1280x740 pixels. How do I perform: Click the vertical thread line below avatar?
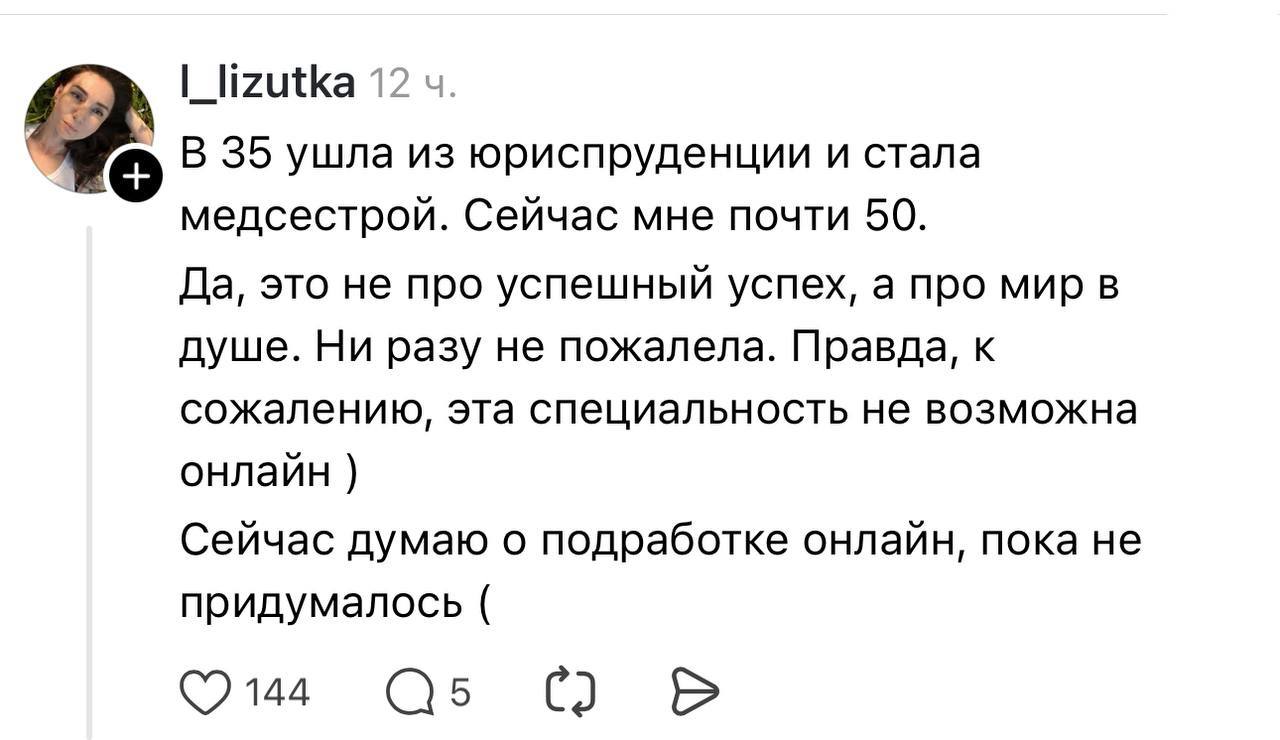click(89, 480)
